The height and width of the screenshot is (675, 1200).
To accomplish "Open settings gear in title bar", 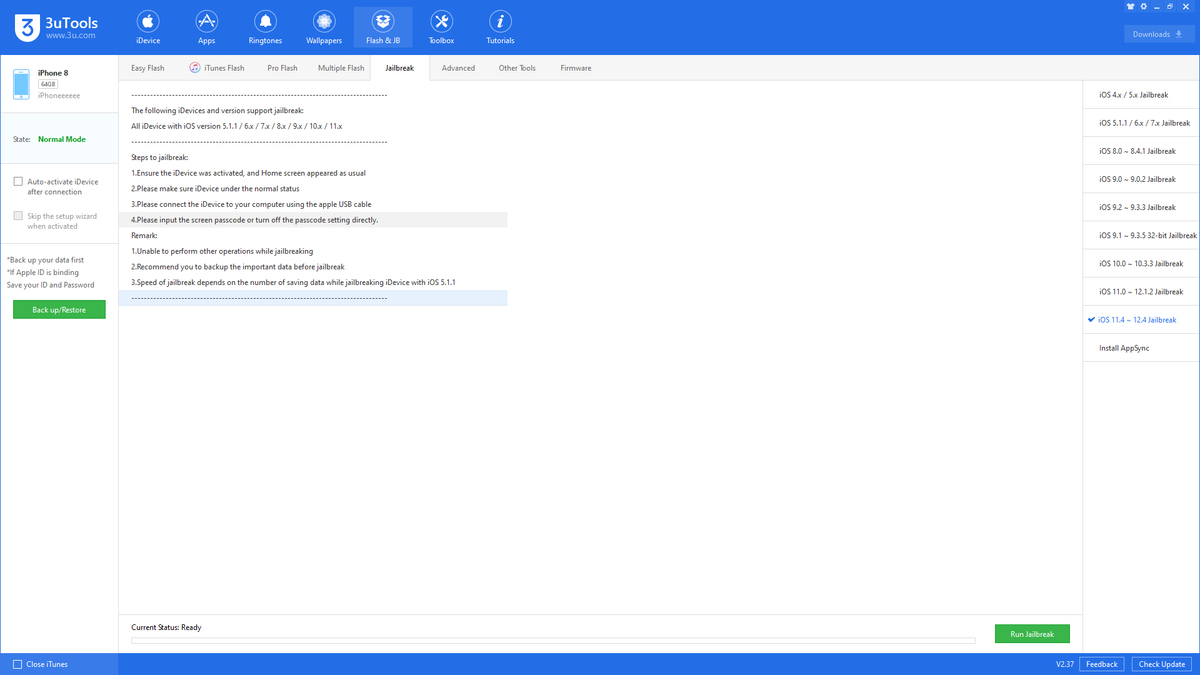I will (x=1143, y=6).
